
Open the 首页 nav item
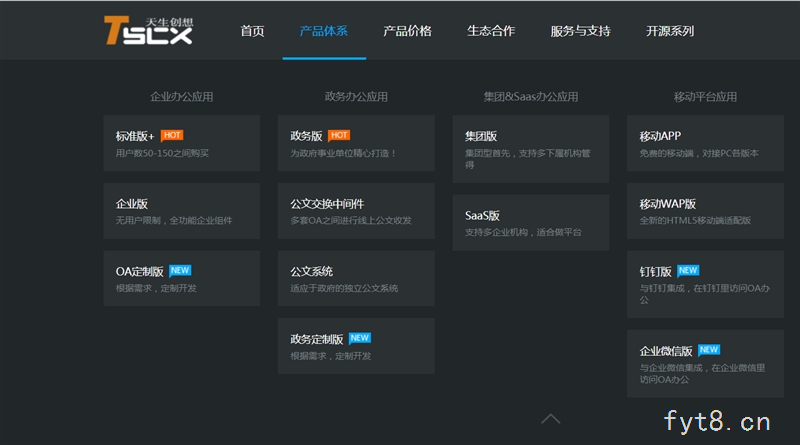click(252, 31)
